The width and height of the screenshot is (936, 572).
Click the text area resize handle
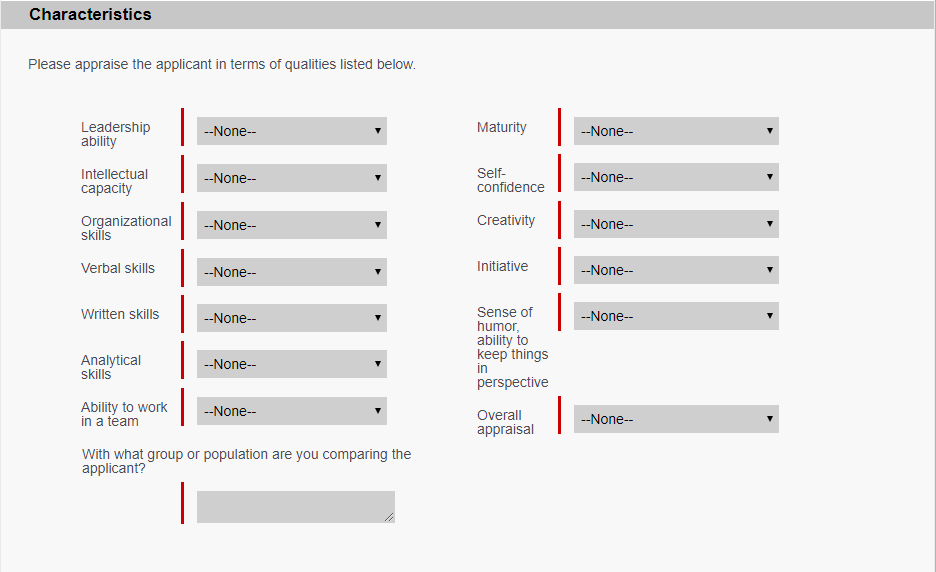click(x=389, y=517)
